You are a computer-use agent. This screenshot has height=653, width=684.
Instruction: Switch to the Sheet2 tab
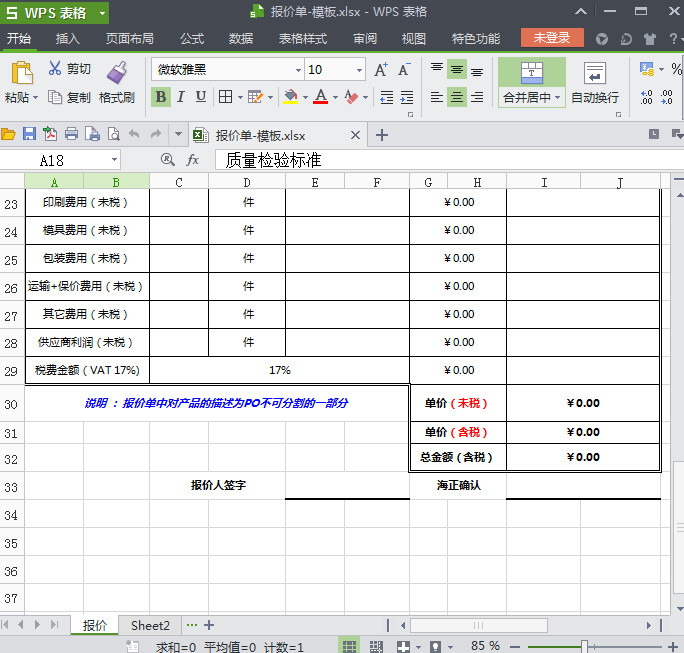150,626
